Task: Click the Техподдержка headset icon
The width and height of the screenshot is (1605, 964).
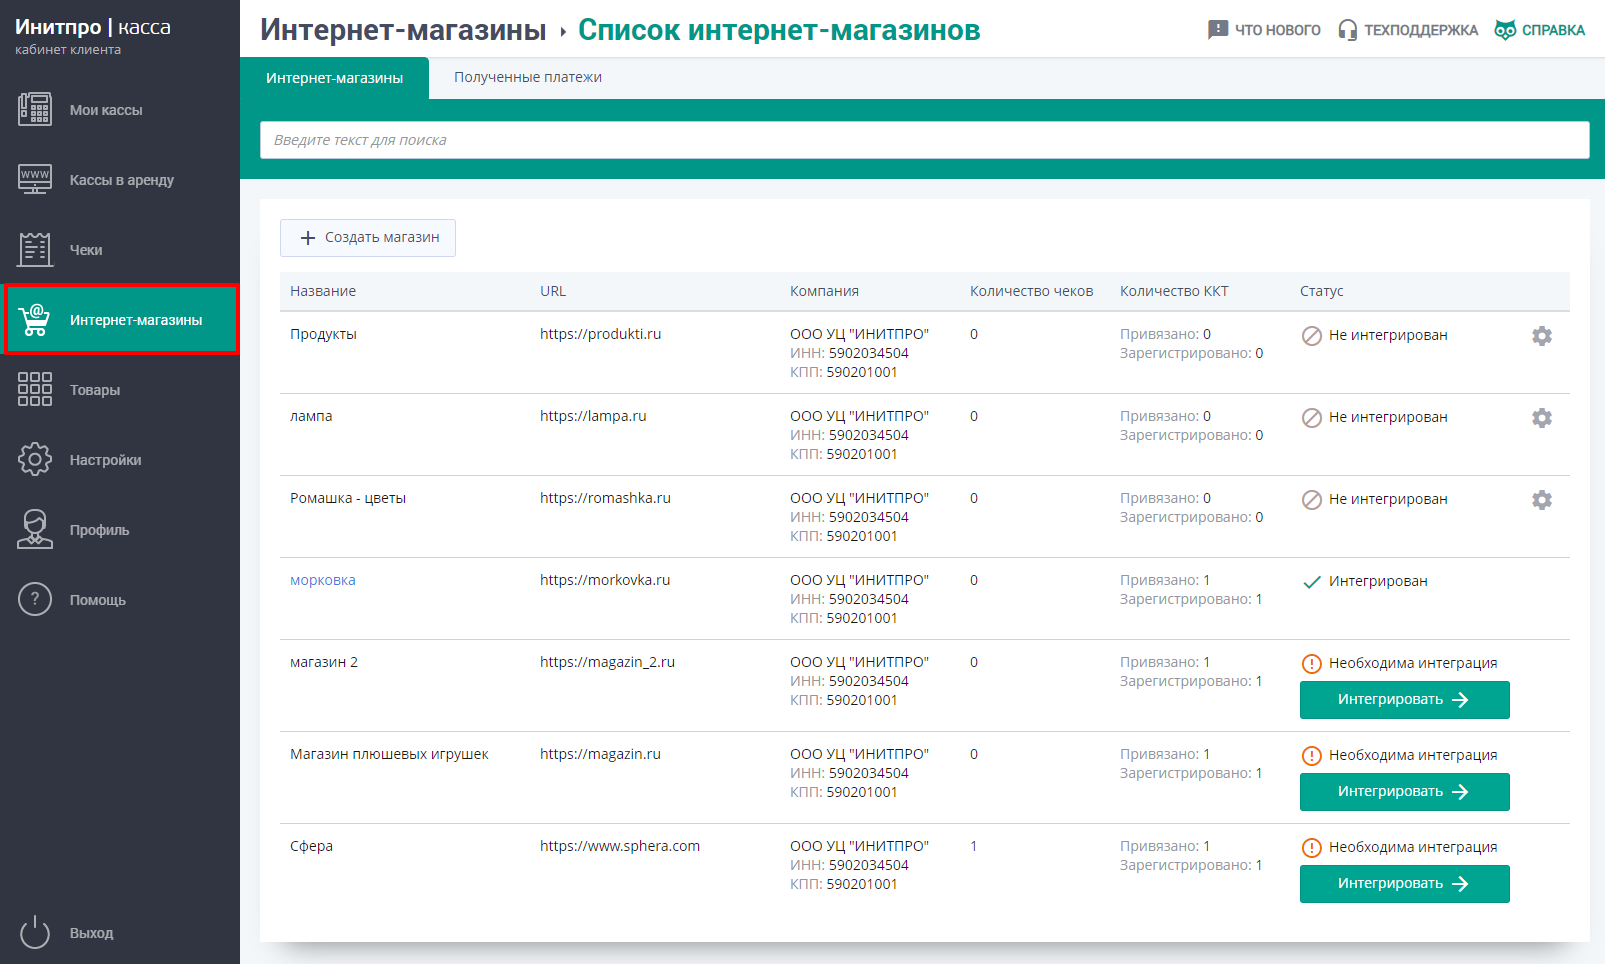Action: pyautogui.click(x=1348, y=30)
